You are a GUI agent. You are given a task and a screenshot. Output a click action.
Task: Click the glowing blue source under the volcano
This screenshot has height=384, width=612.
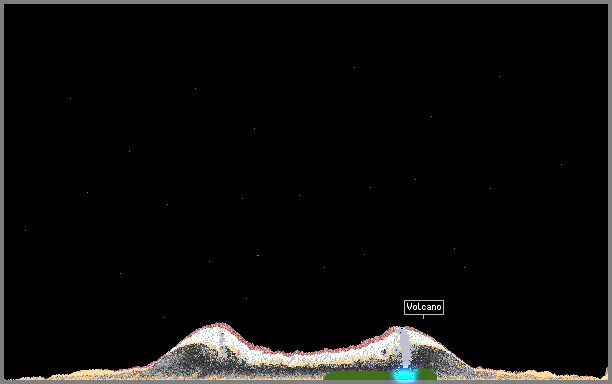click(404, 374)
